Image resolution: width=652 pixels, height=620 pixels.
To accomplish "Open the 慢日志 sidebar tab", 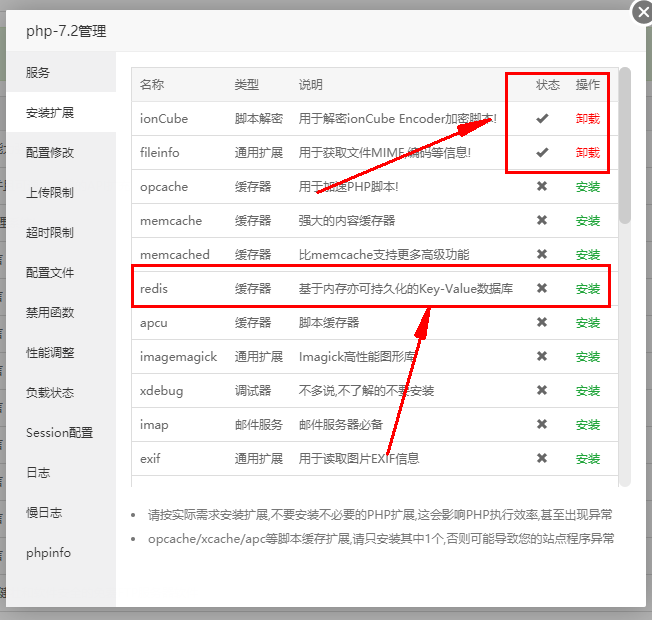I will pyautogui.click(x=44, y=513).
